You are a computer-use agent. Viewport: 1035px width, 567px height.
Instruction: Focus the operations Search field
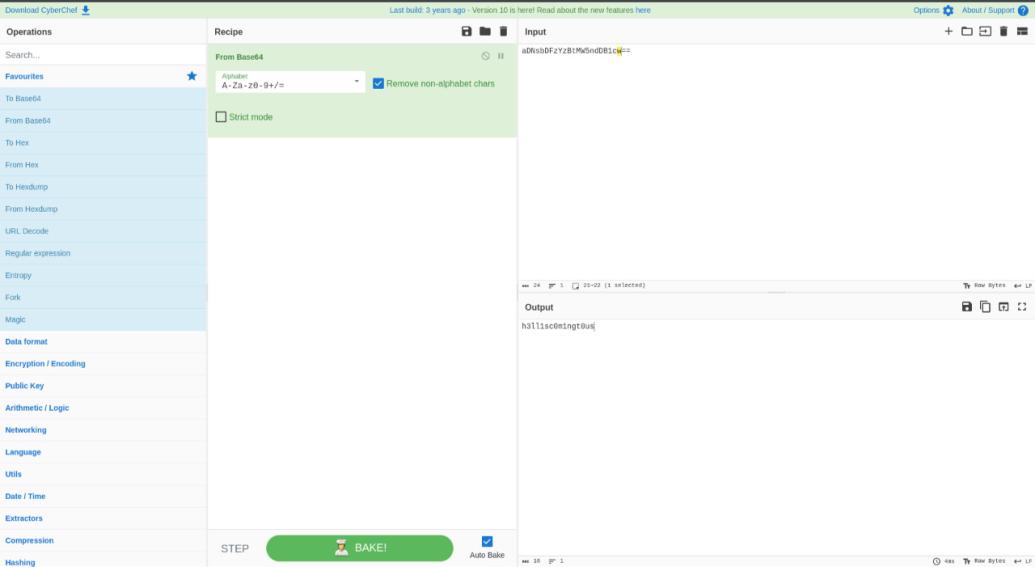coord(103,55)
